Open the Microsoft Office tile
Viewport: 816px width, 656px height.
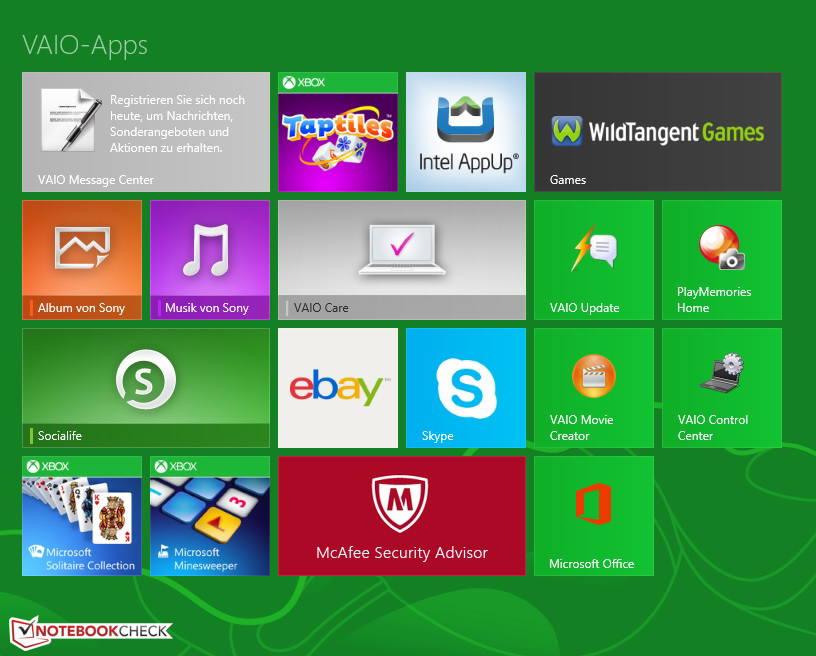594,516
